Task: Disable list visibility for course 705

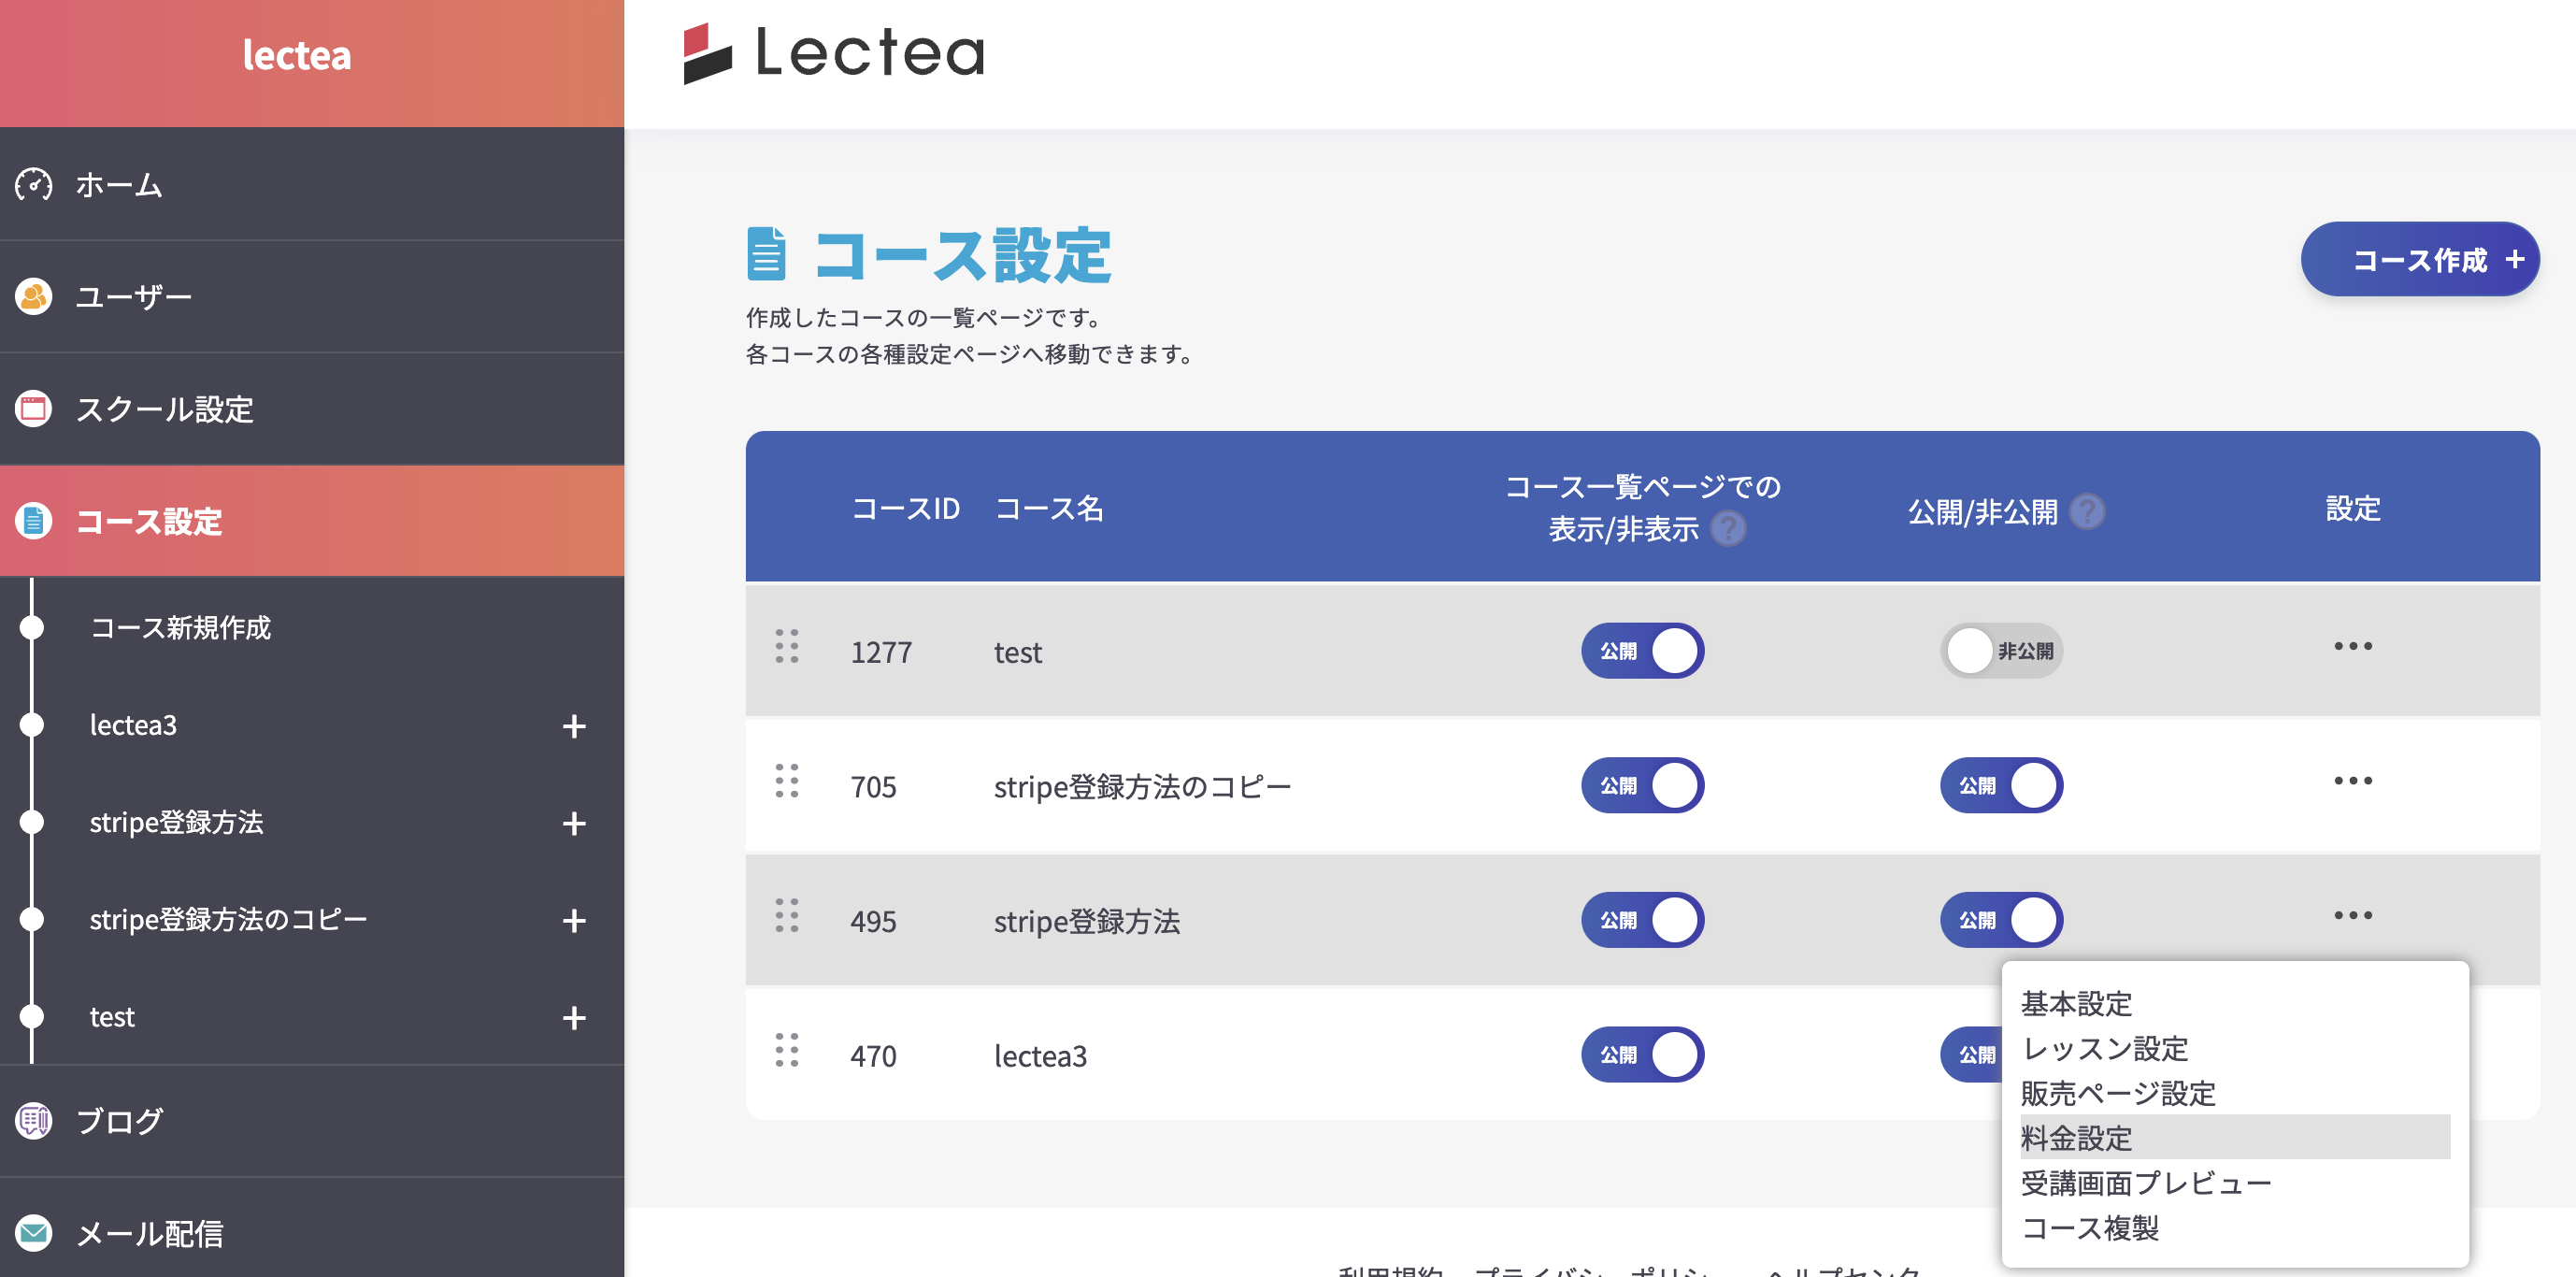Action: pyautogui.click(x=1642, y=786)
